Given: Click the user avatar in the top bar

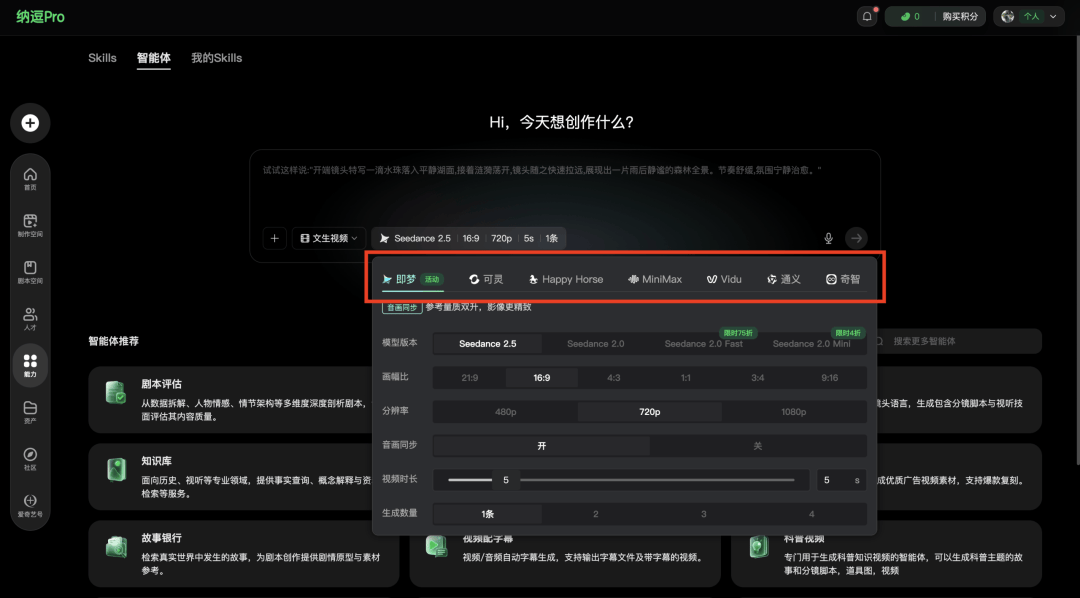Looking at the screenshot, I should coord(1008,17).
